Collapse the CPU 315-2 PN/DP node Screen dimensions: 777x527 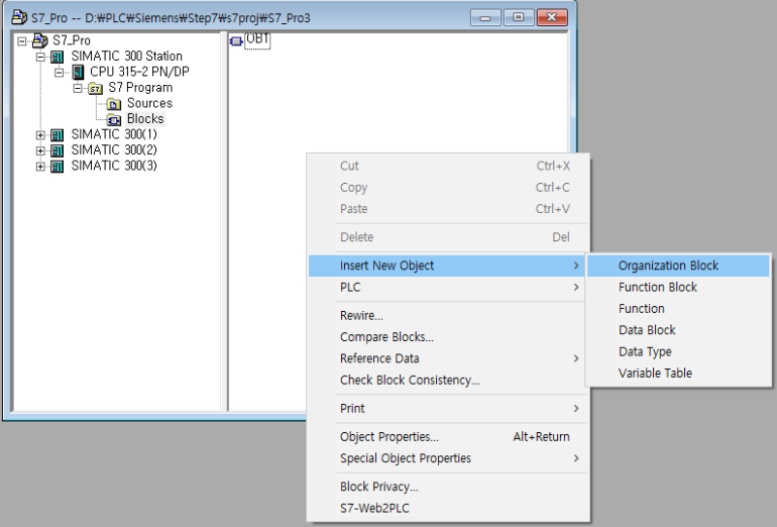59,72
